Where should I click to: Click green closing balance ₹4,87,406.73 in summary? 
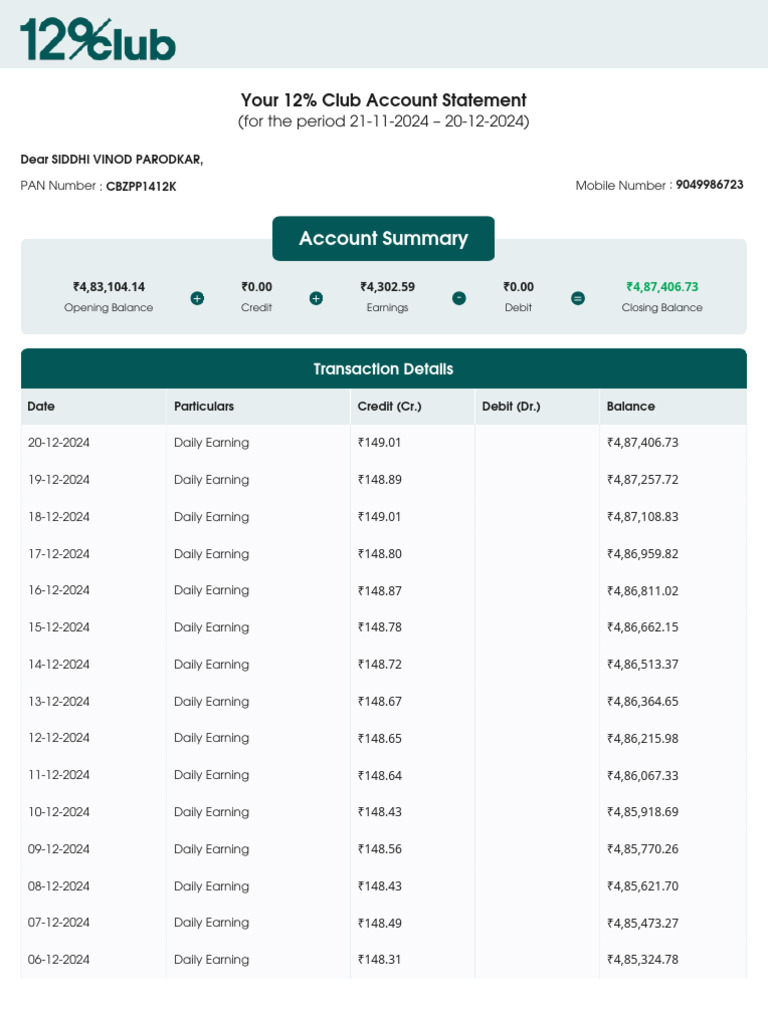(x=662, y=287)
